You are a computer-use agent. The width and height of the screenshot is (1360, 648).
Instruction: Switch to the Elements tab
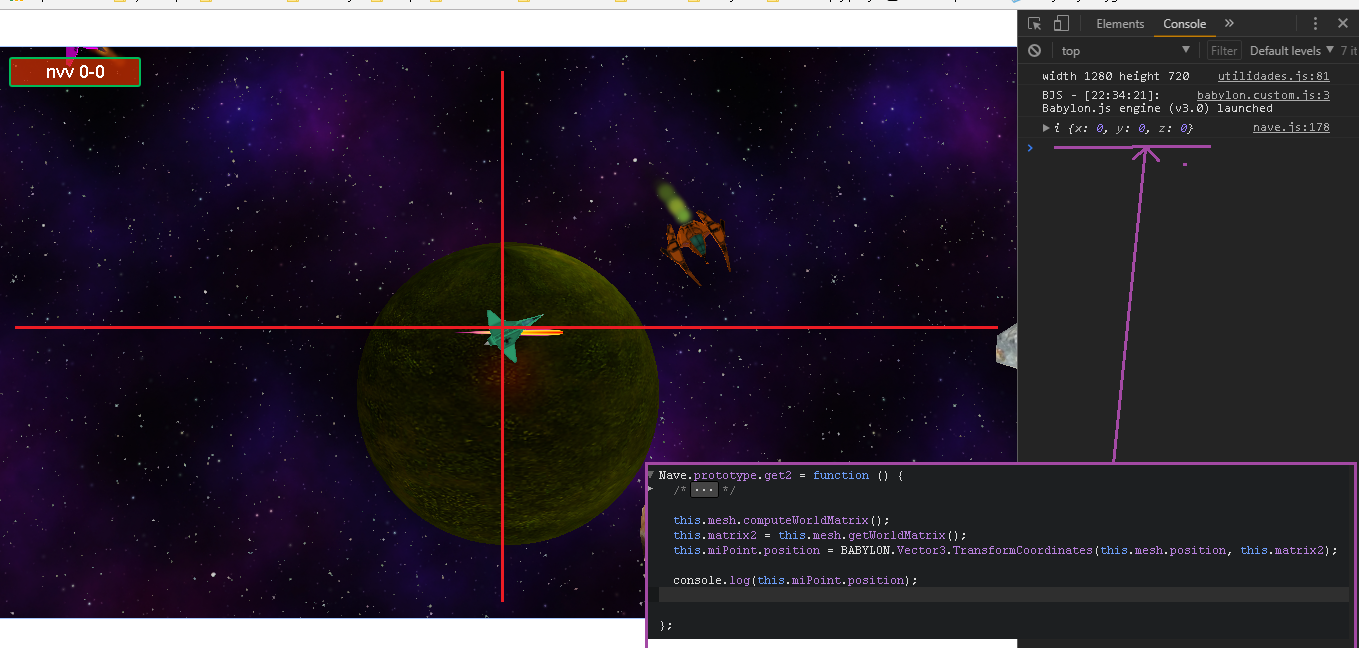1119,24
